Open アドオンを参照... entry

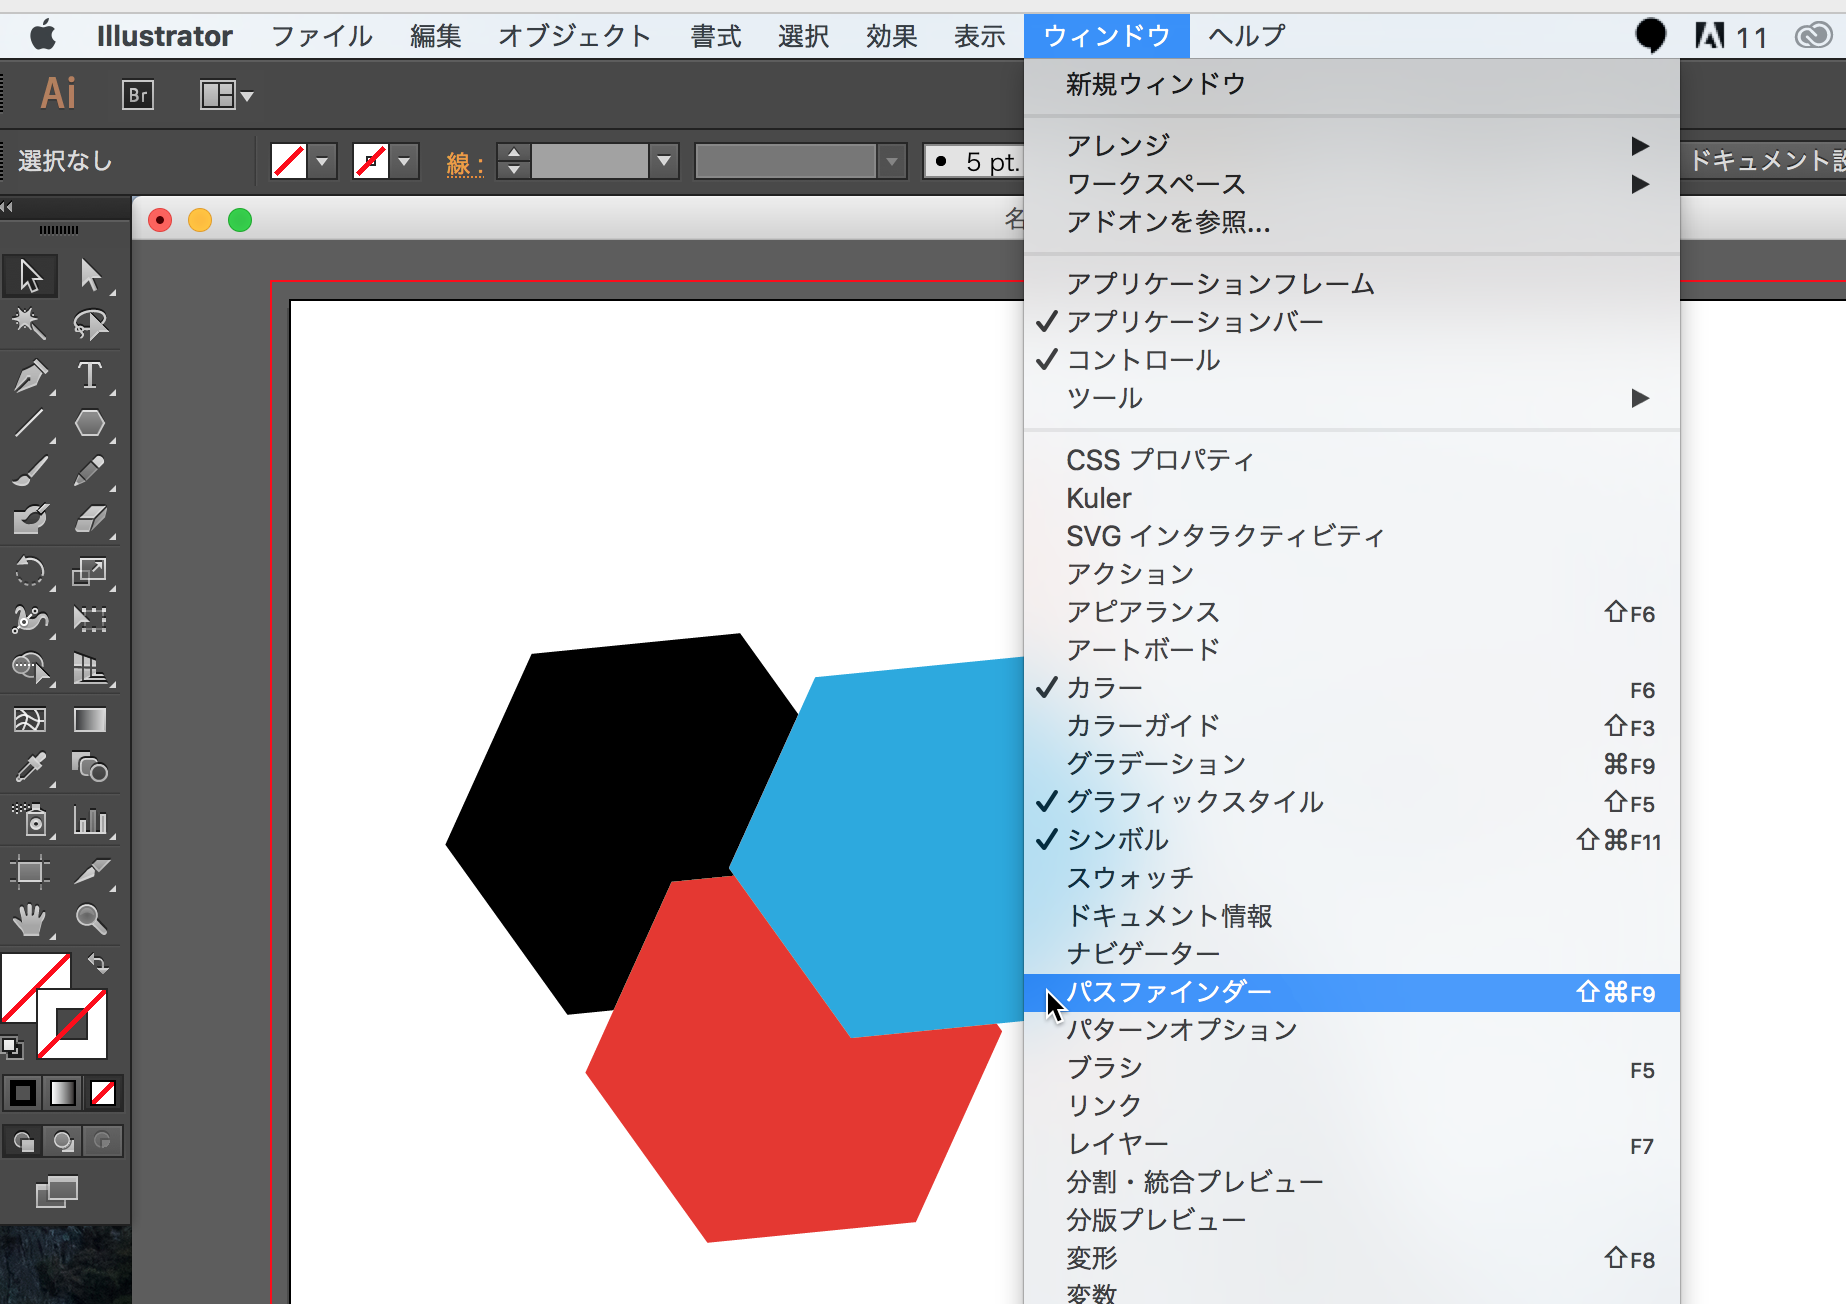click(1351, 222)
